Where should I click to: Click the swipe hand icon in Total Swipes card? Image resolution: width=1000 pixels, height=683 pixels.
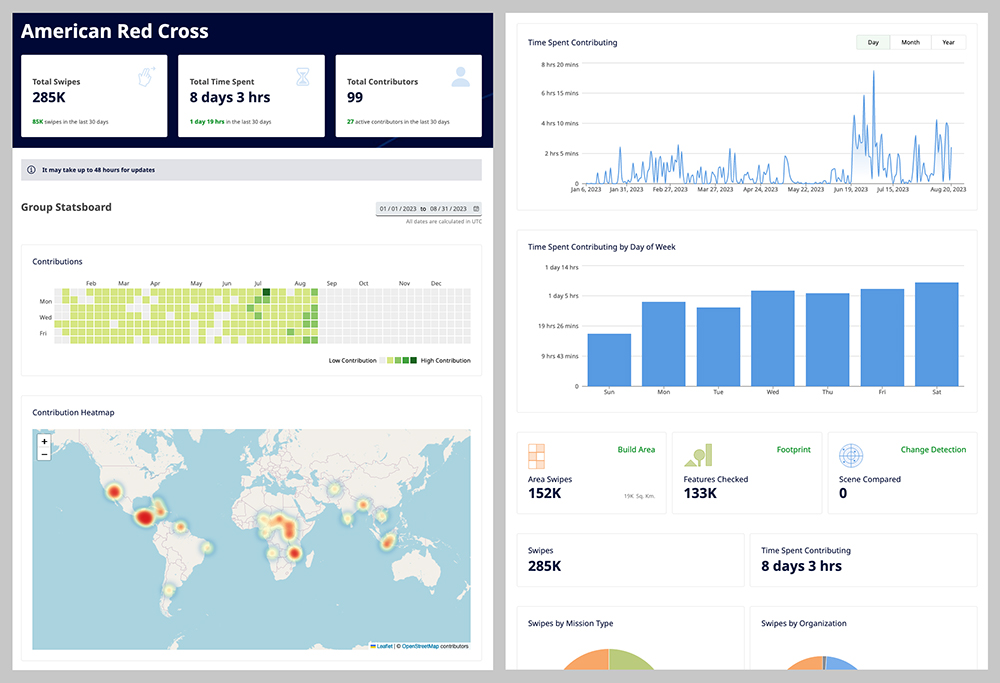(146, 77)
